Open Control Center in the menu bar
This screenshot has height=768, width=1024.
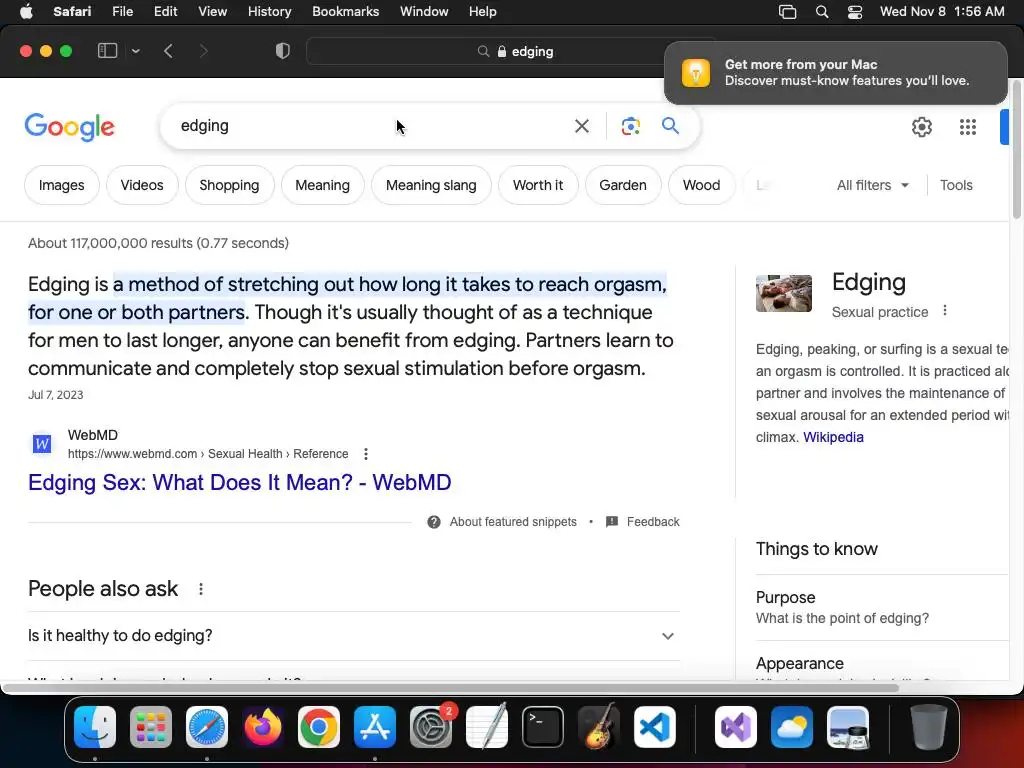(855, 12)
